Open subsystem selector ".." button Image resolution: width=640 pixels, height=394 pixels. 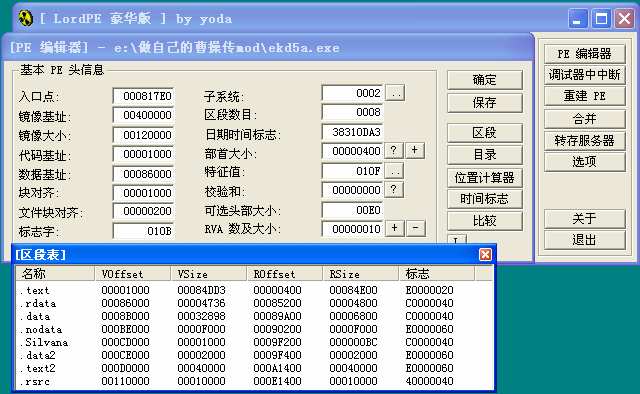click(x=395, y=93)
